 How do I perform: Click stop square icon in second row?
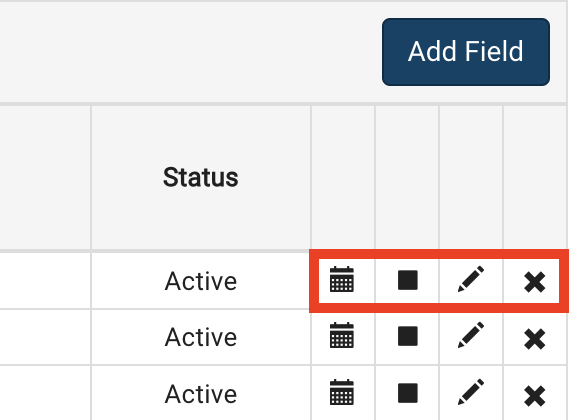pos(408,336)
